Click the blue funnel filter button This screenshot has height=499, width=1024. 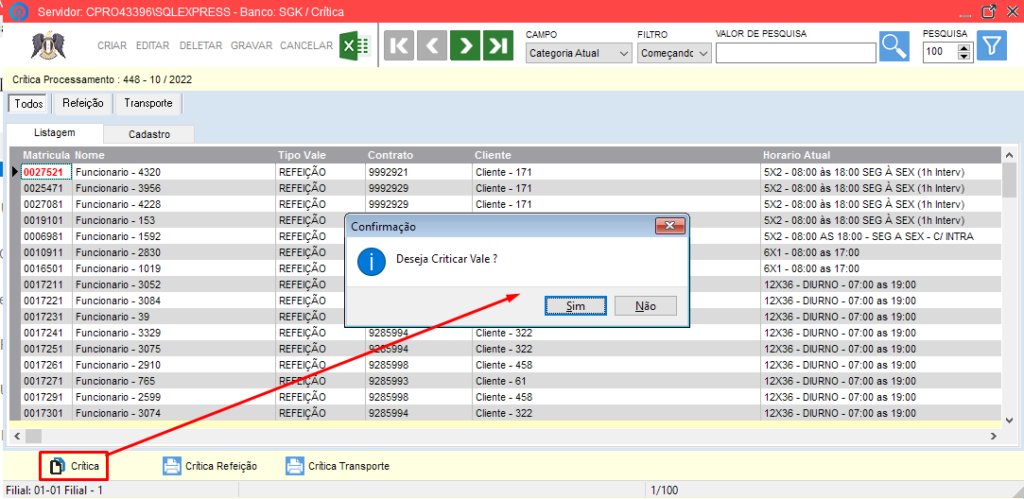click(x=991, y=46)
